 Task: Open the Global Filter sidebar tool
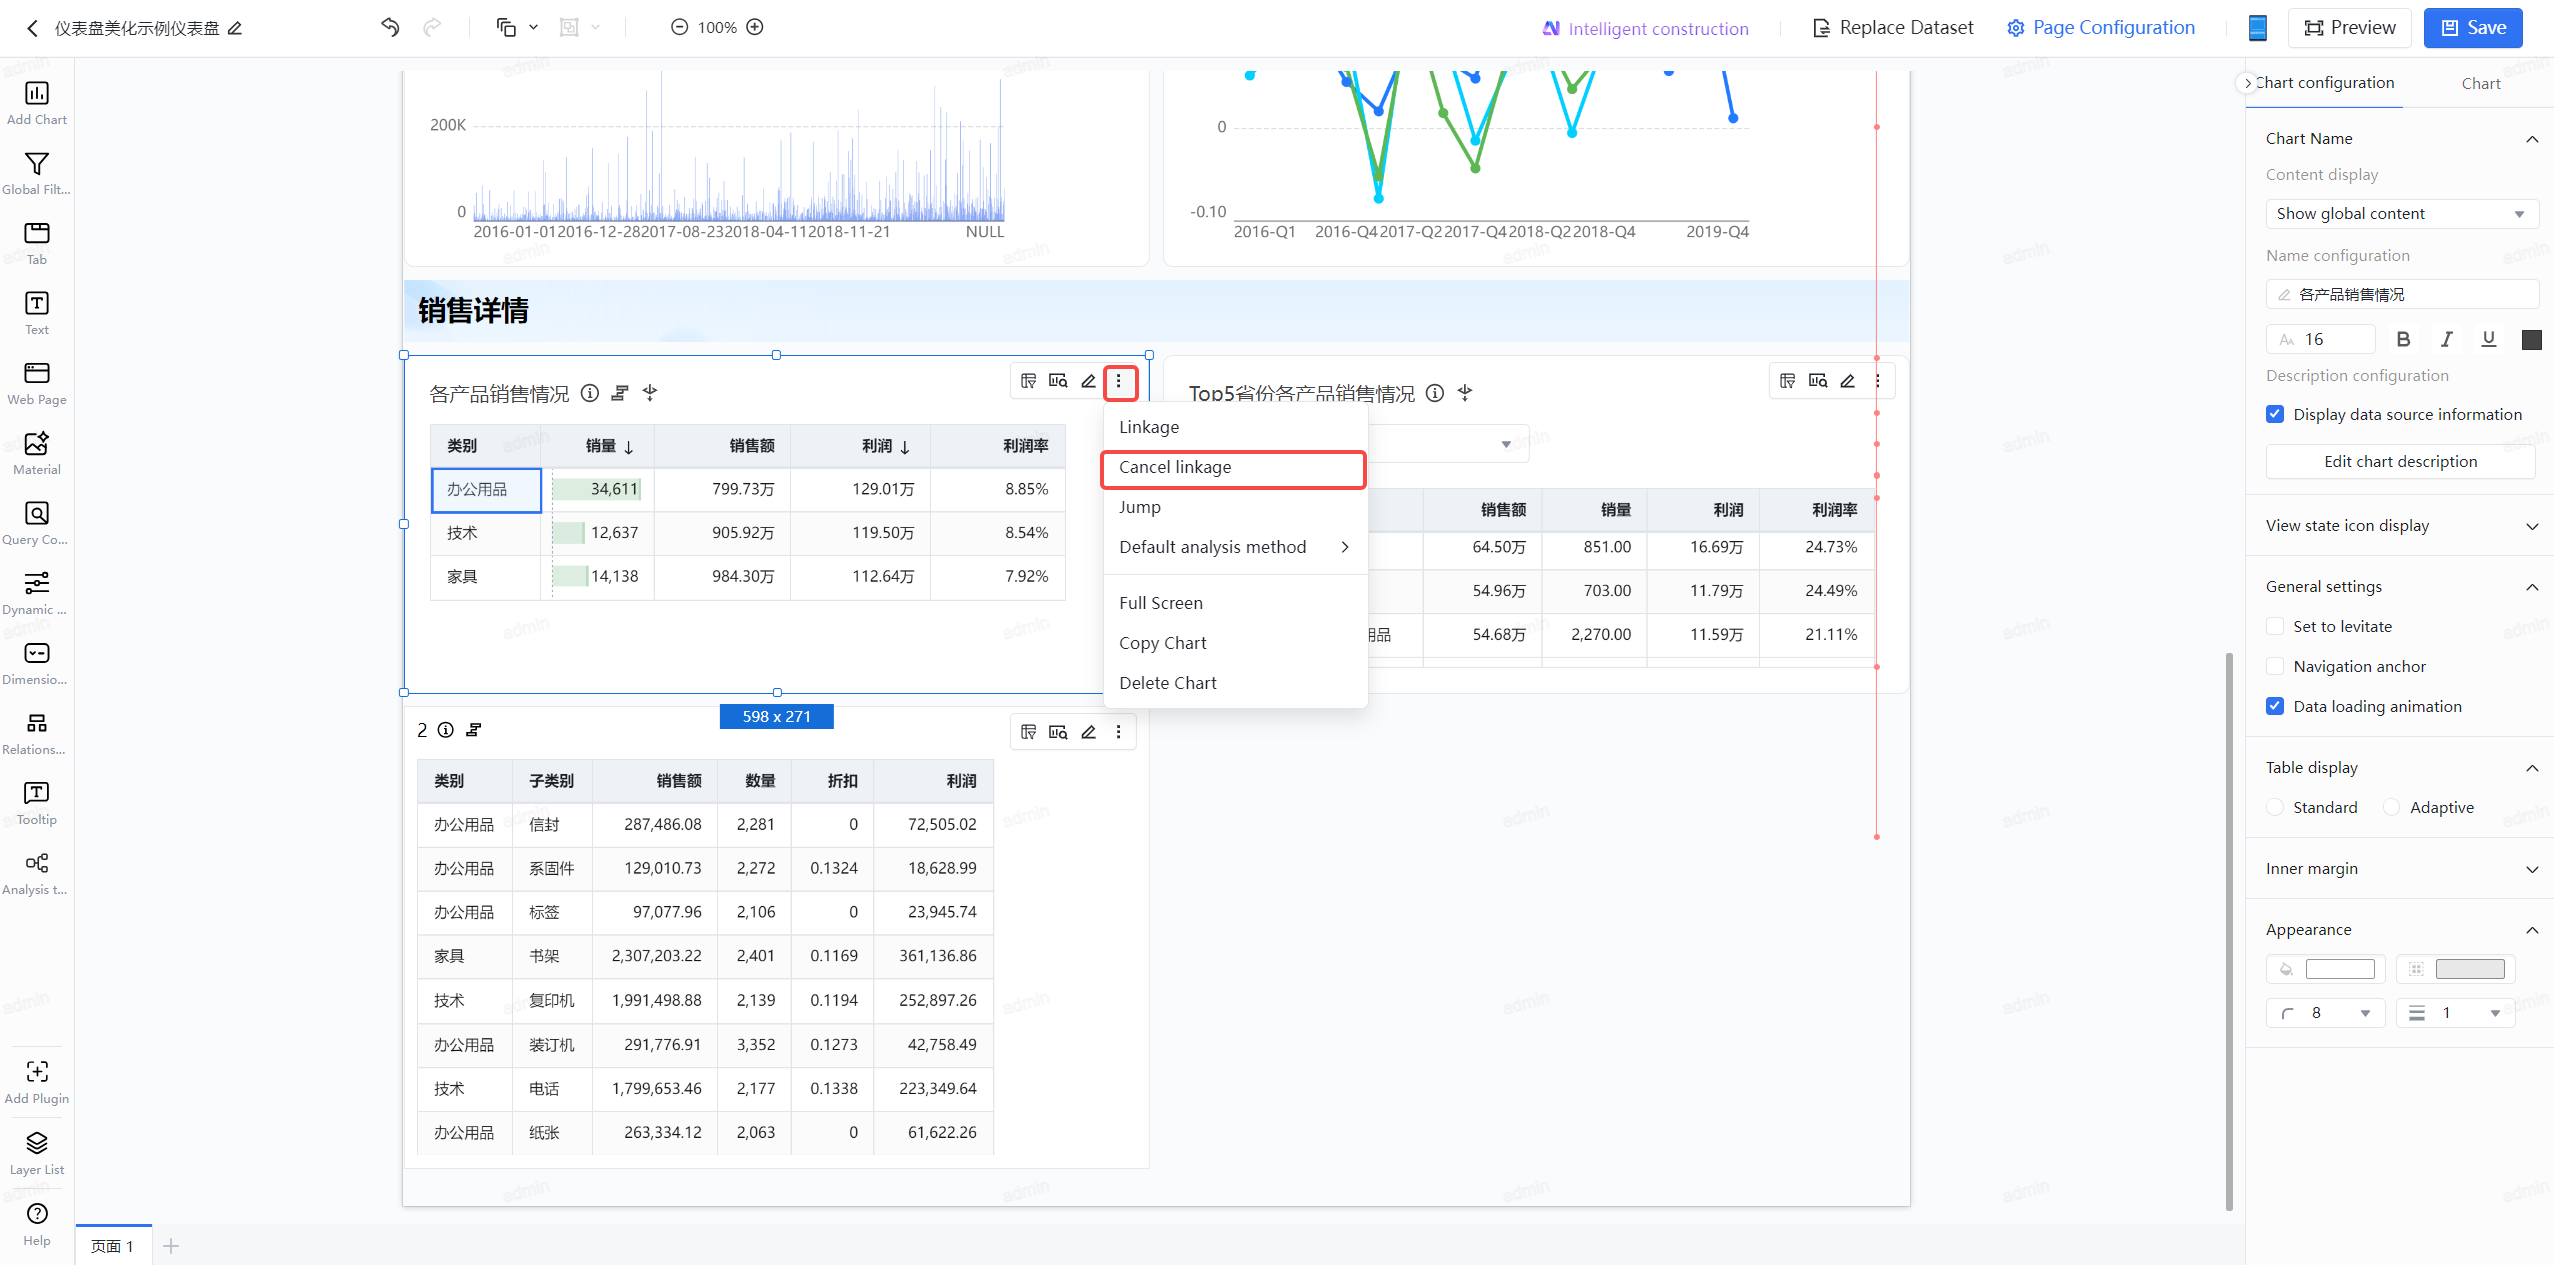(x=37, y=173)
